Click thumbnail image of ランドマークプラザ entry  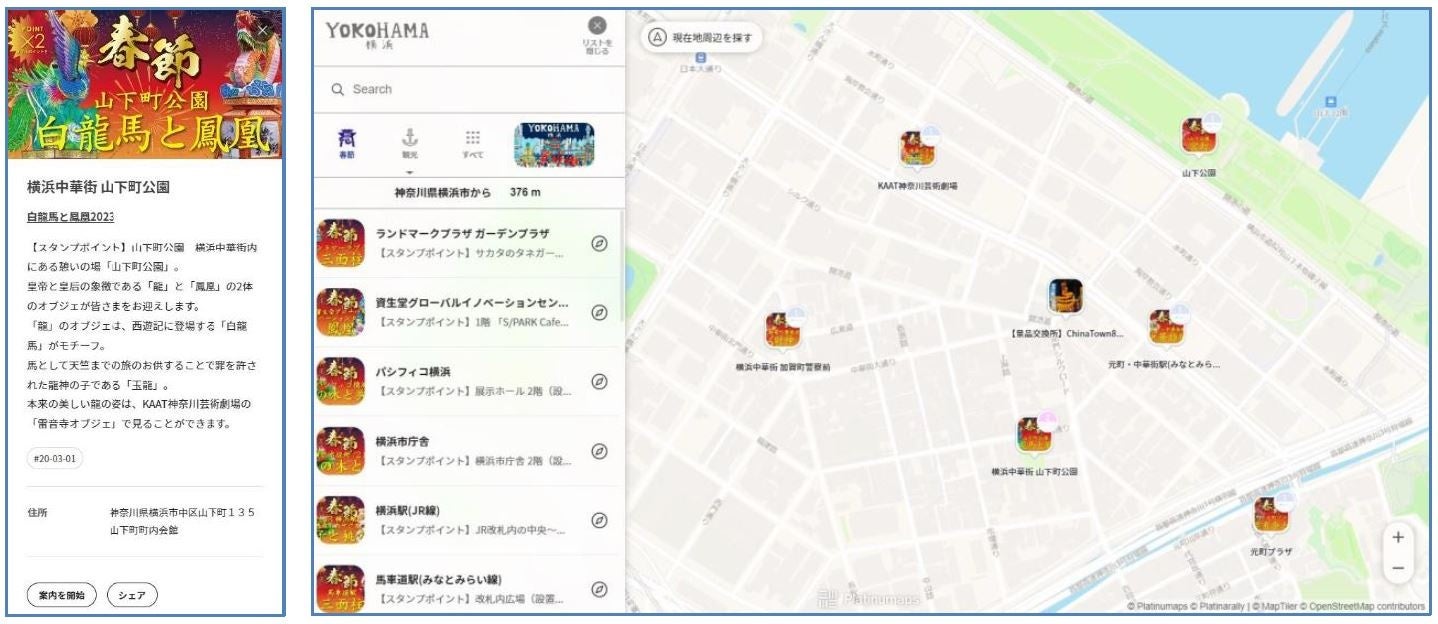340,243
